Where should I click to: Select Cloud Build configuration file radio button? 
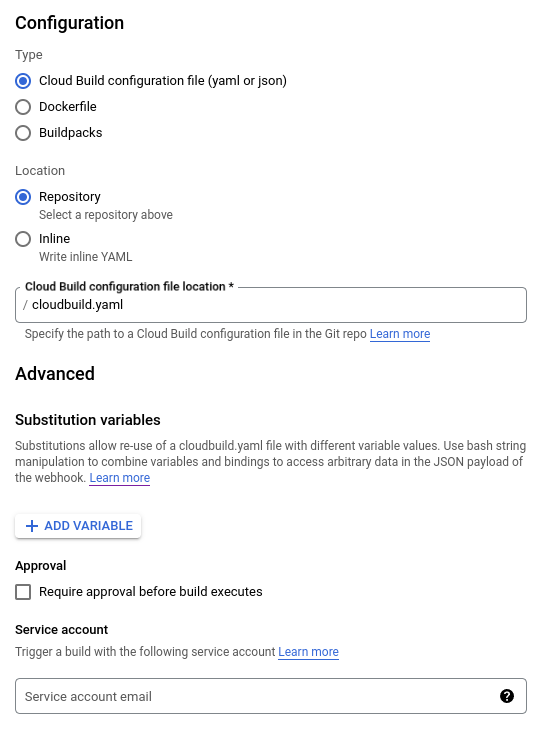click(23, 81)
